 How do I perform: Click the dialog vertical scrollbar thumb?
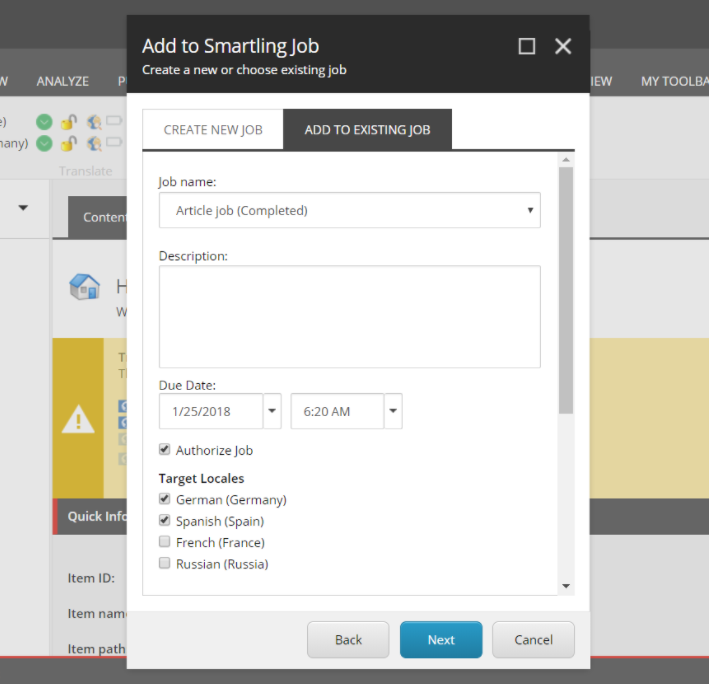pyautogui.click(x=566, y=290)
